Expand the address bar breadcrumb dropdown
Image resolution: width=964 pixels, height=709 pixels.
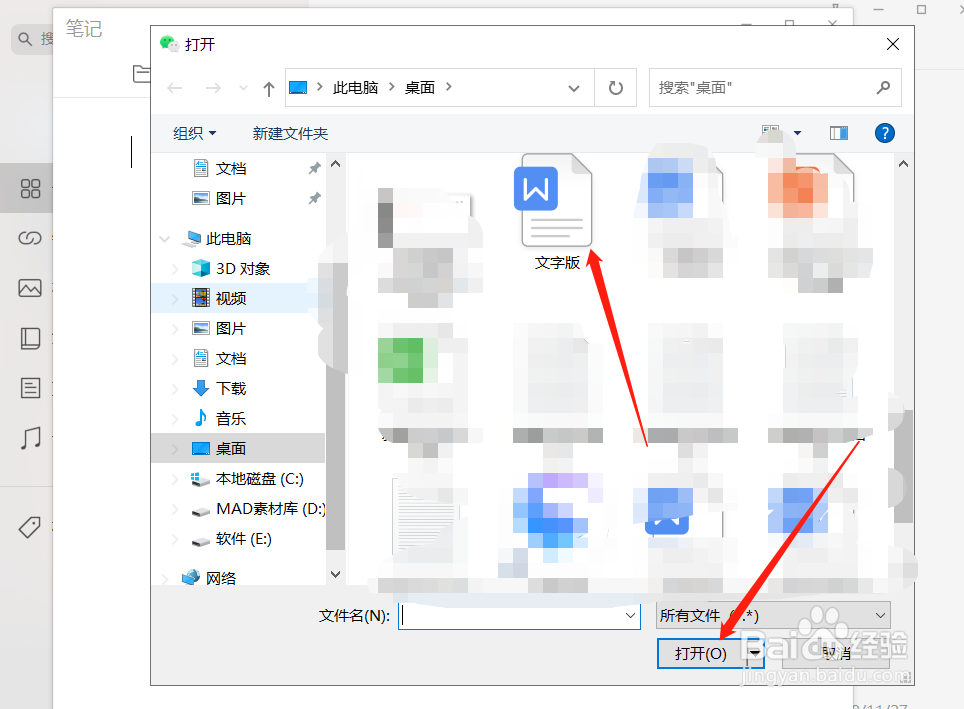[574, 88]
